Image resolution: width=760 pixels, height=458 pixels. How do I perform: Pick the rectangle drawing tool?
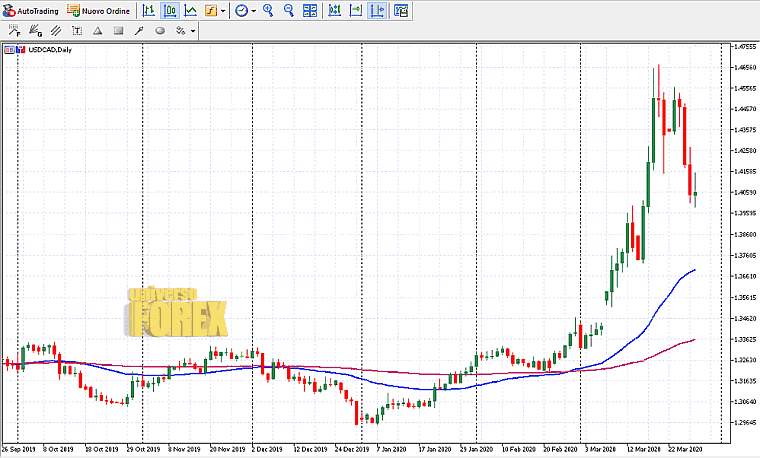coord(119,31)
